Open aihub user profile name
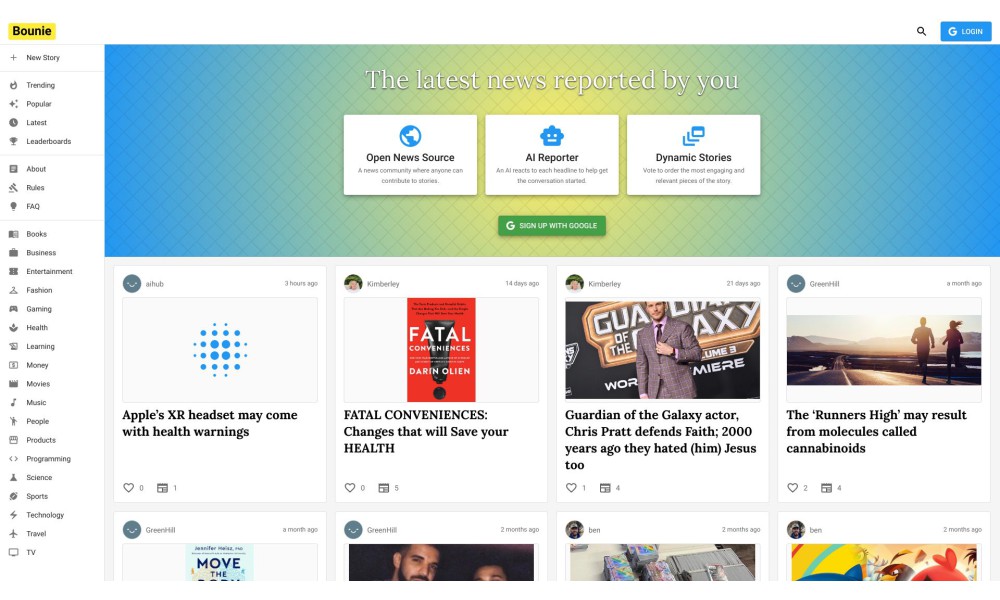 tap(154, 284)
